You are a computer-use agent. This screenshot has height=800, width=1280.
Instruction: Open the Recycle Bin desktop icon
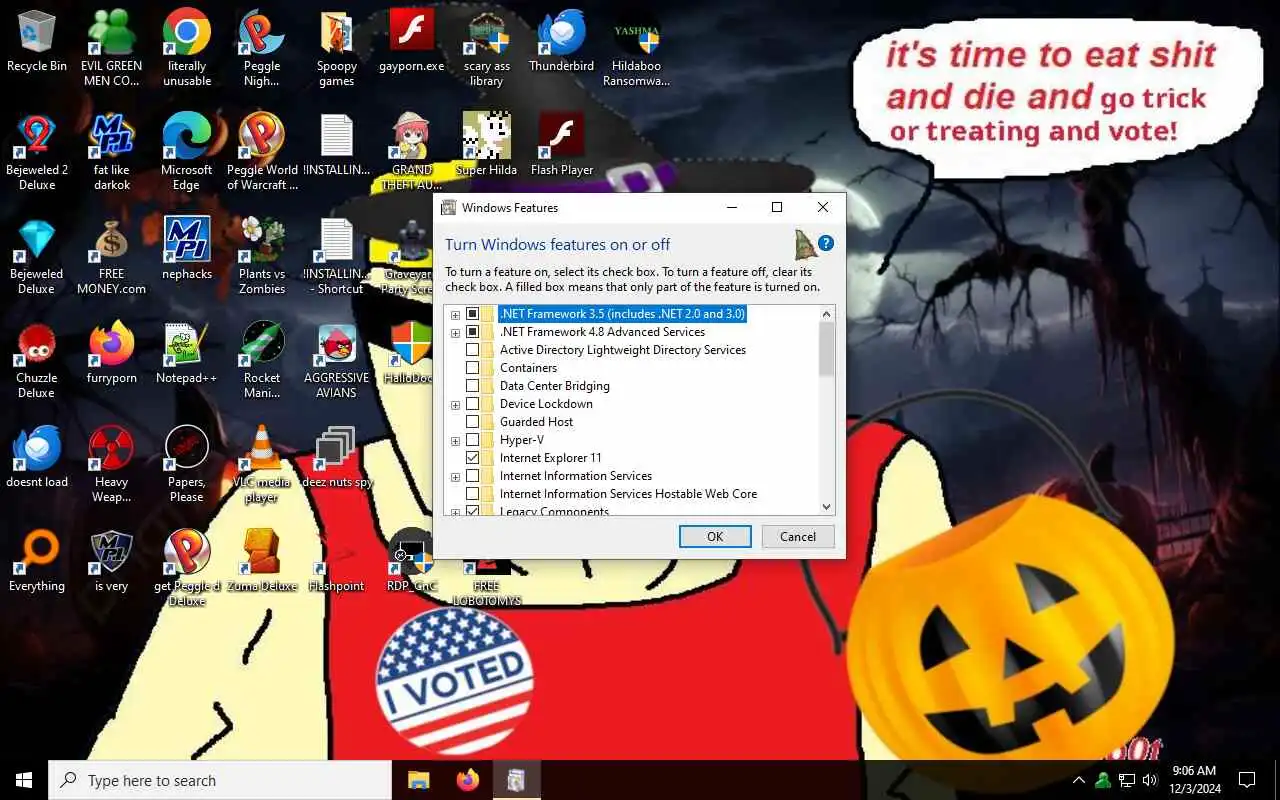tap(36, 42)
